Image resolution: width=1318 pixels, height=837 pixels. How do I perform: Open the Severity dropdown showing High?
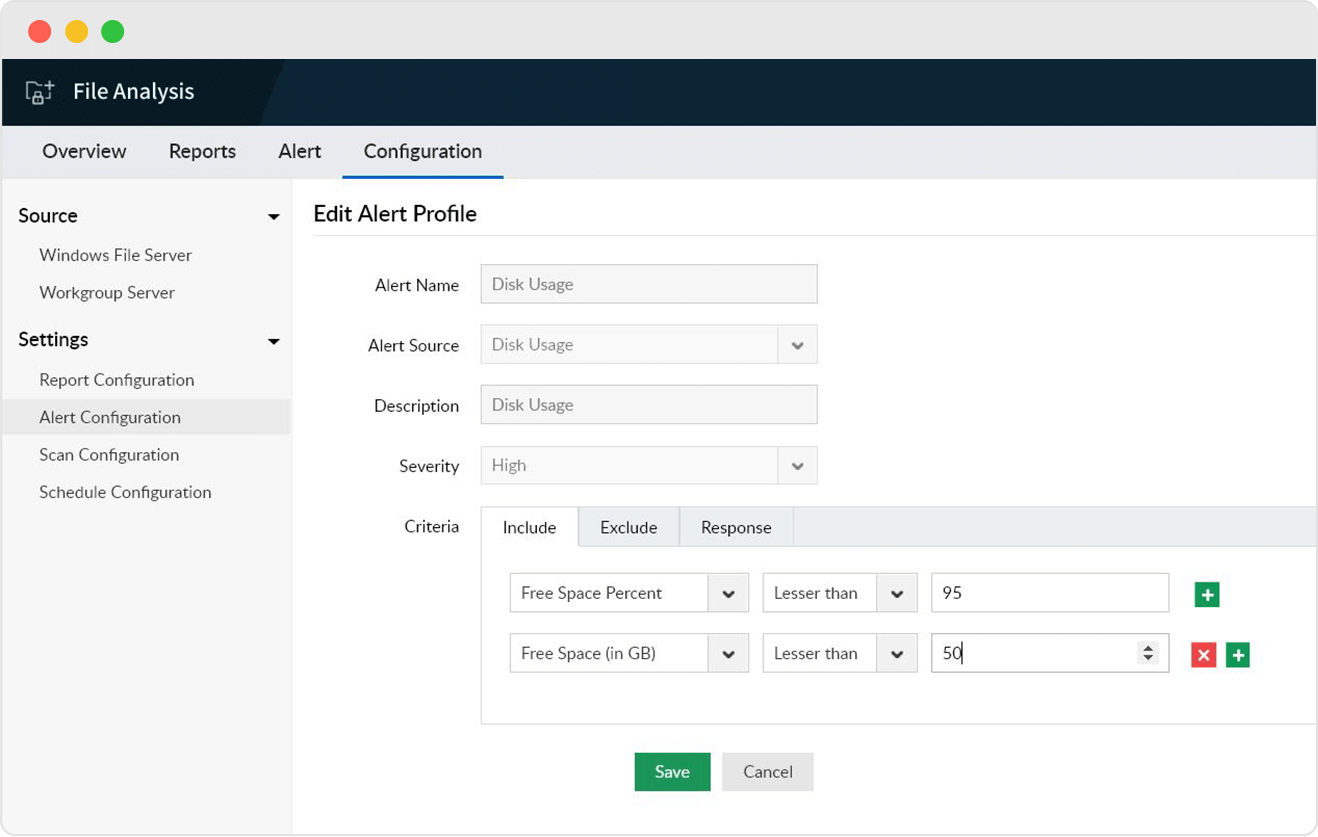click(x=797, y=465)
